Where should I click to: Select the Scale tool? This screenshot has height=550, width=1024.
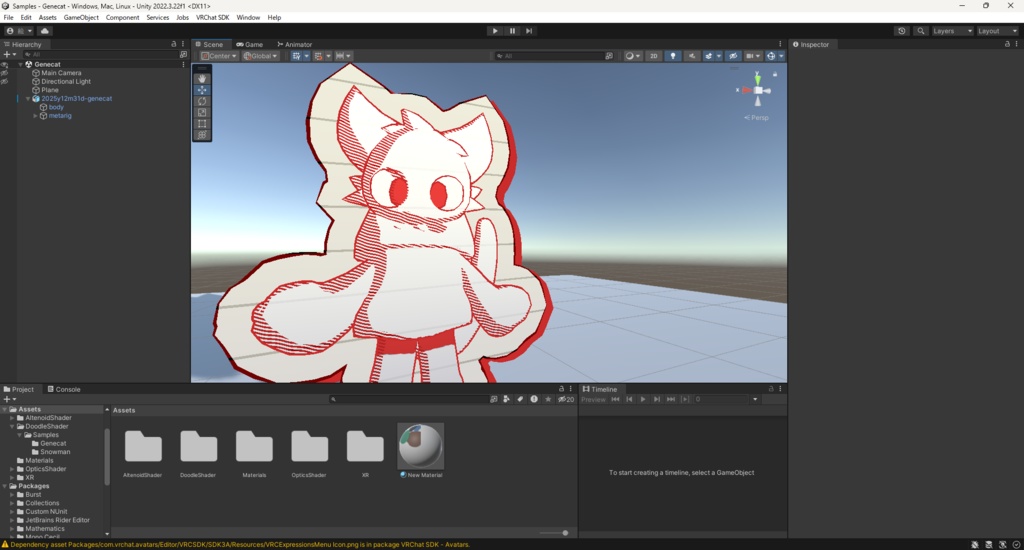click(x=202, y=112)
